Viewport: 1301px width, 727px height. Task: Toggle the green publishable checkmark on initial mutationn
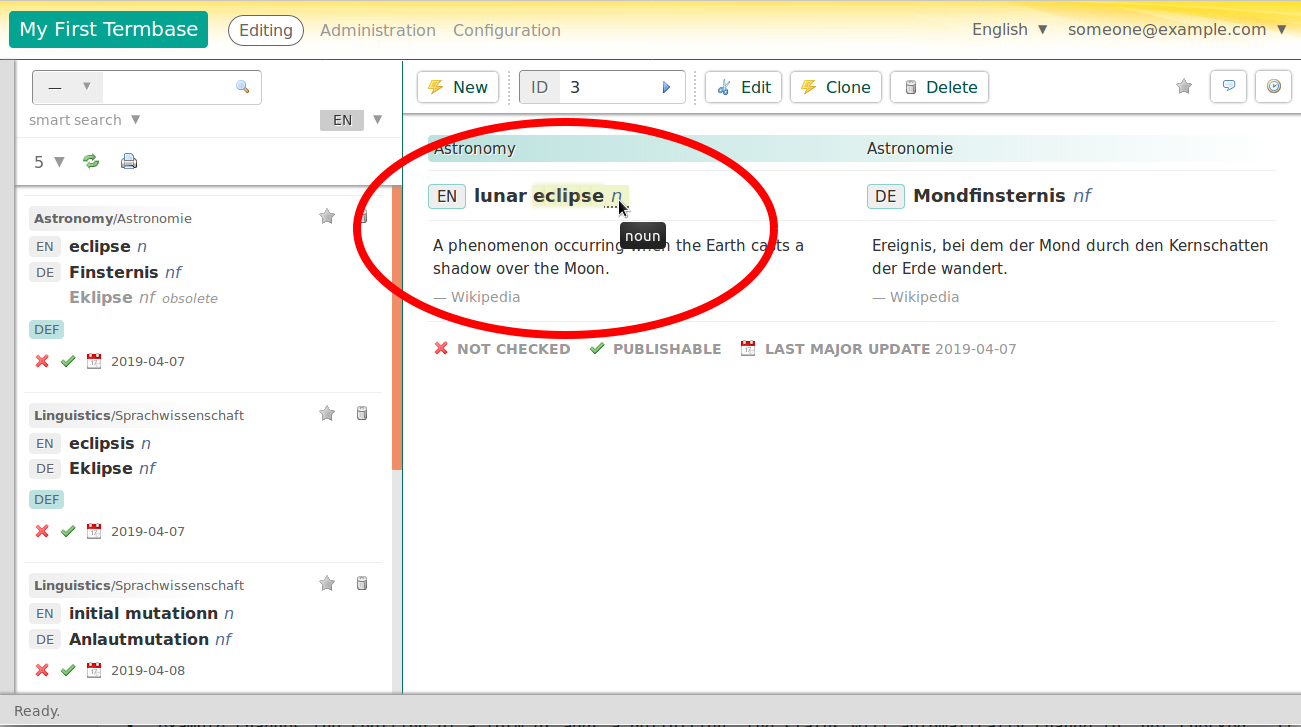click(x=67, y=670)
